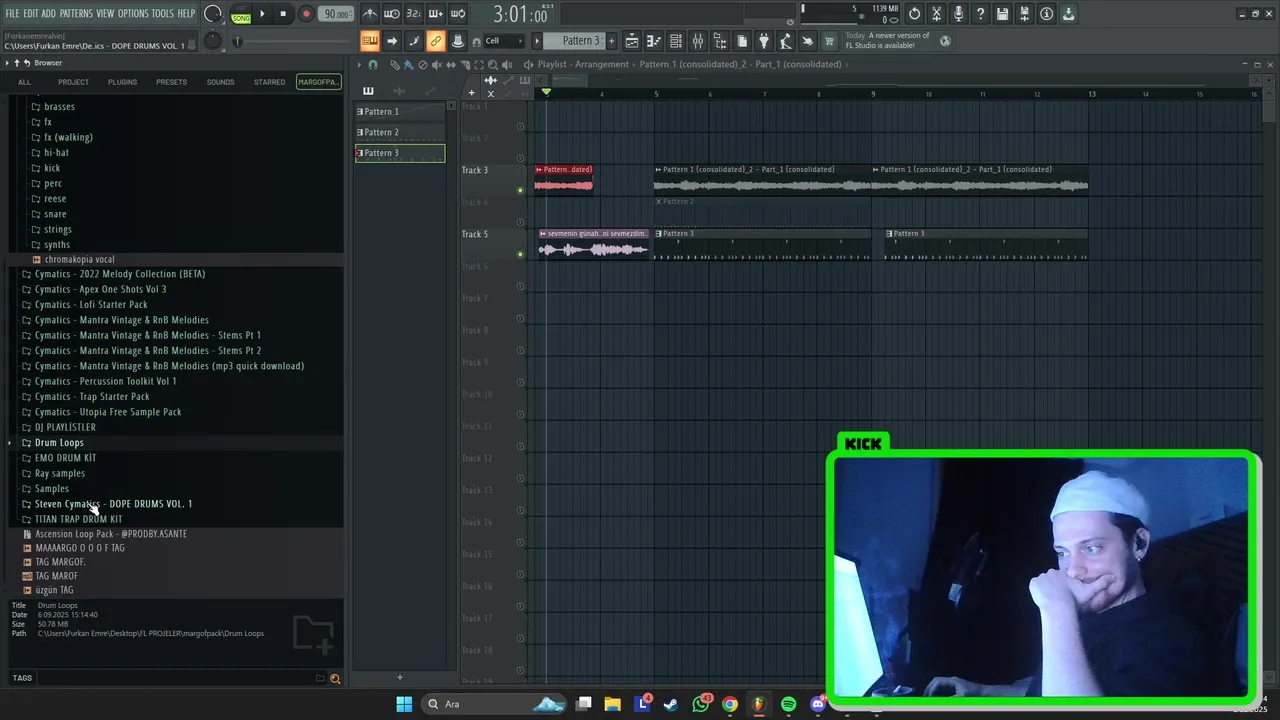Click the green download updates icon

(x=1068, y=14)
